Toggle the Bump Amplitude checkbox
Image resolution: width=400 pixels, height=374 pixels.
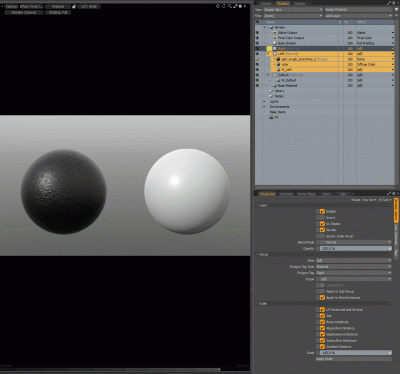point(322,322)
